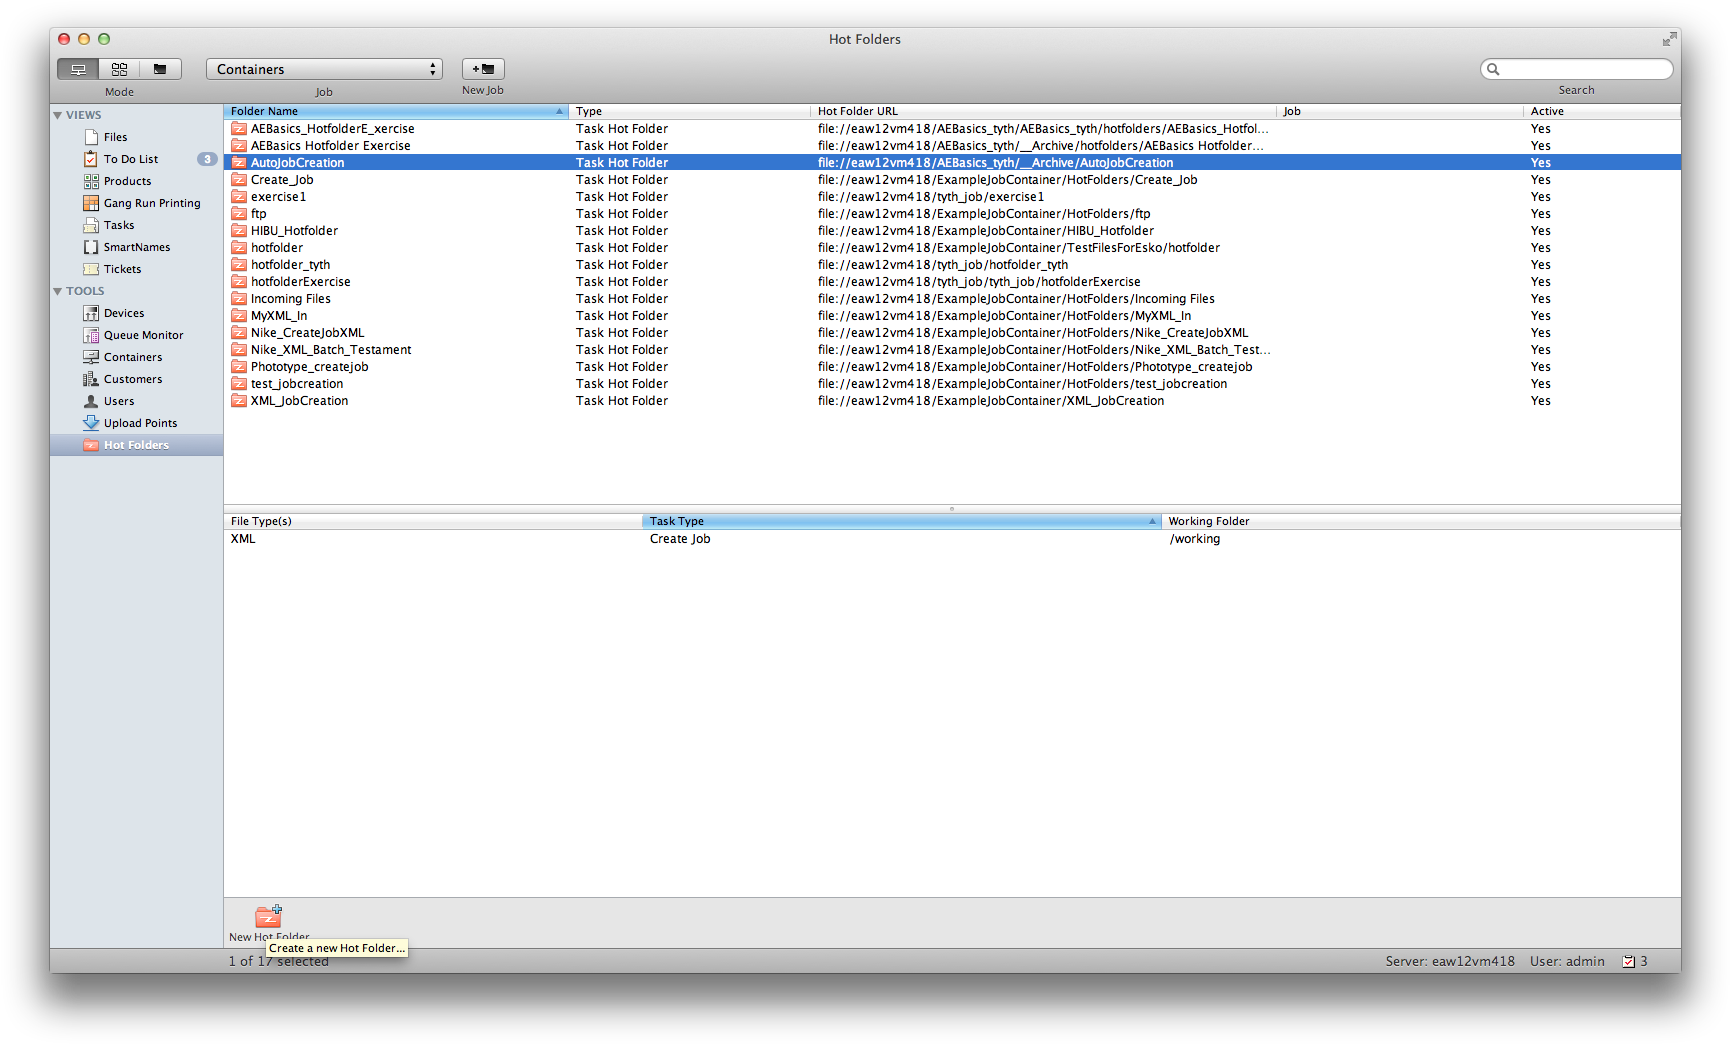Open the Upload Points tool
The width and height of the screenshot is (1730, 1044).
140,423
